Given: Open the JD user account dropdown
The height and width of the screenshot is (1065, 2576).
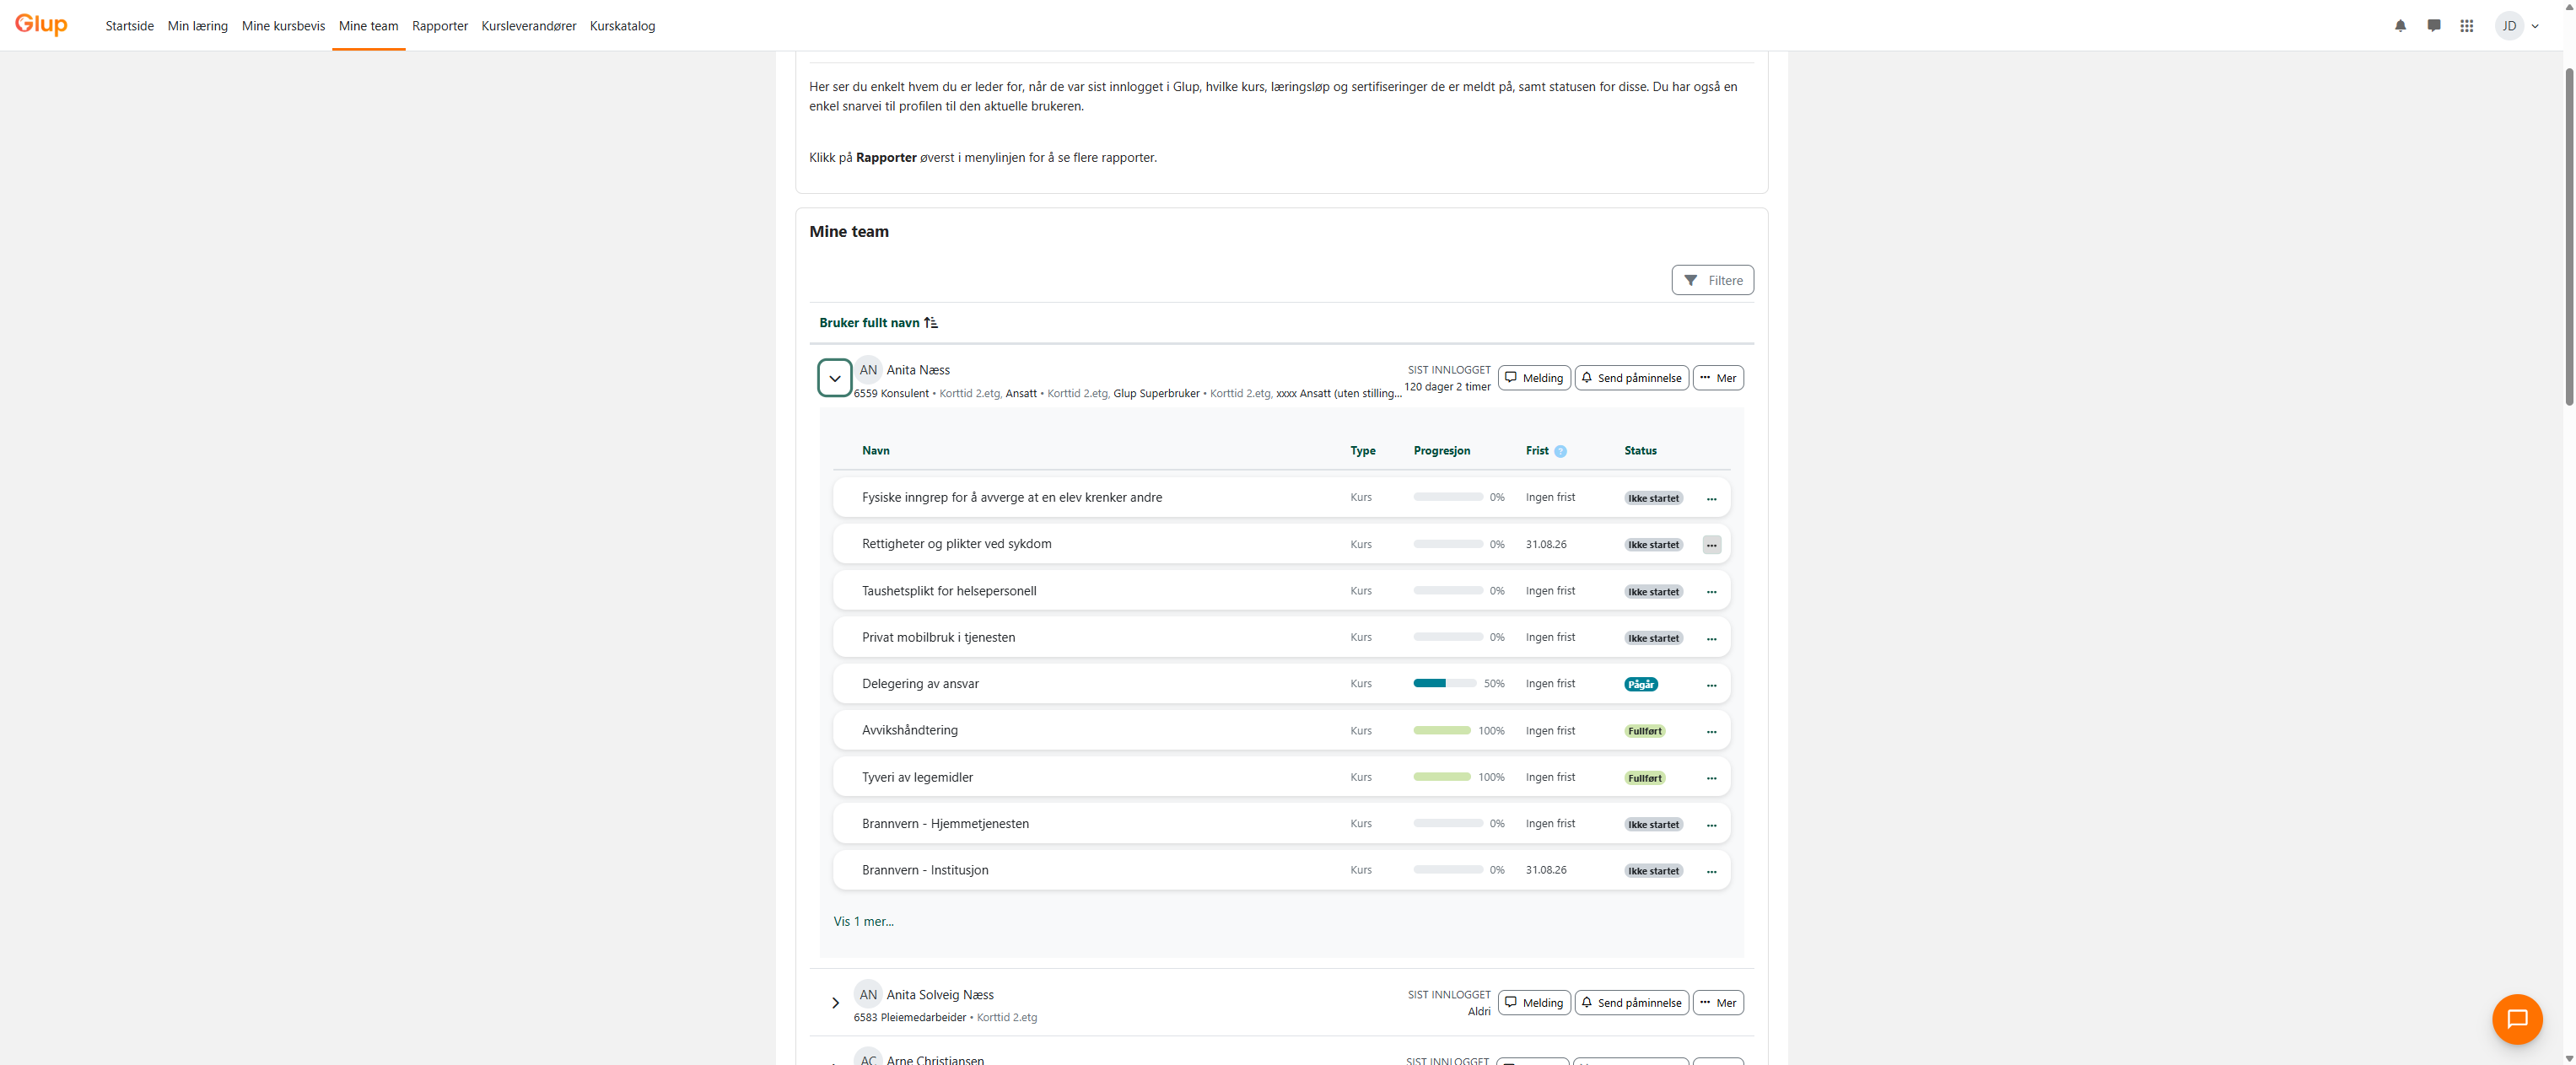Looking at the screenshot, I should [x=2517, y=26].
